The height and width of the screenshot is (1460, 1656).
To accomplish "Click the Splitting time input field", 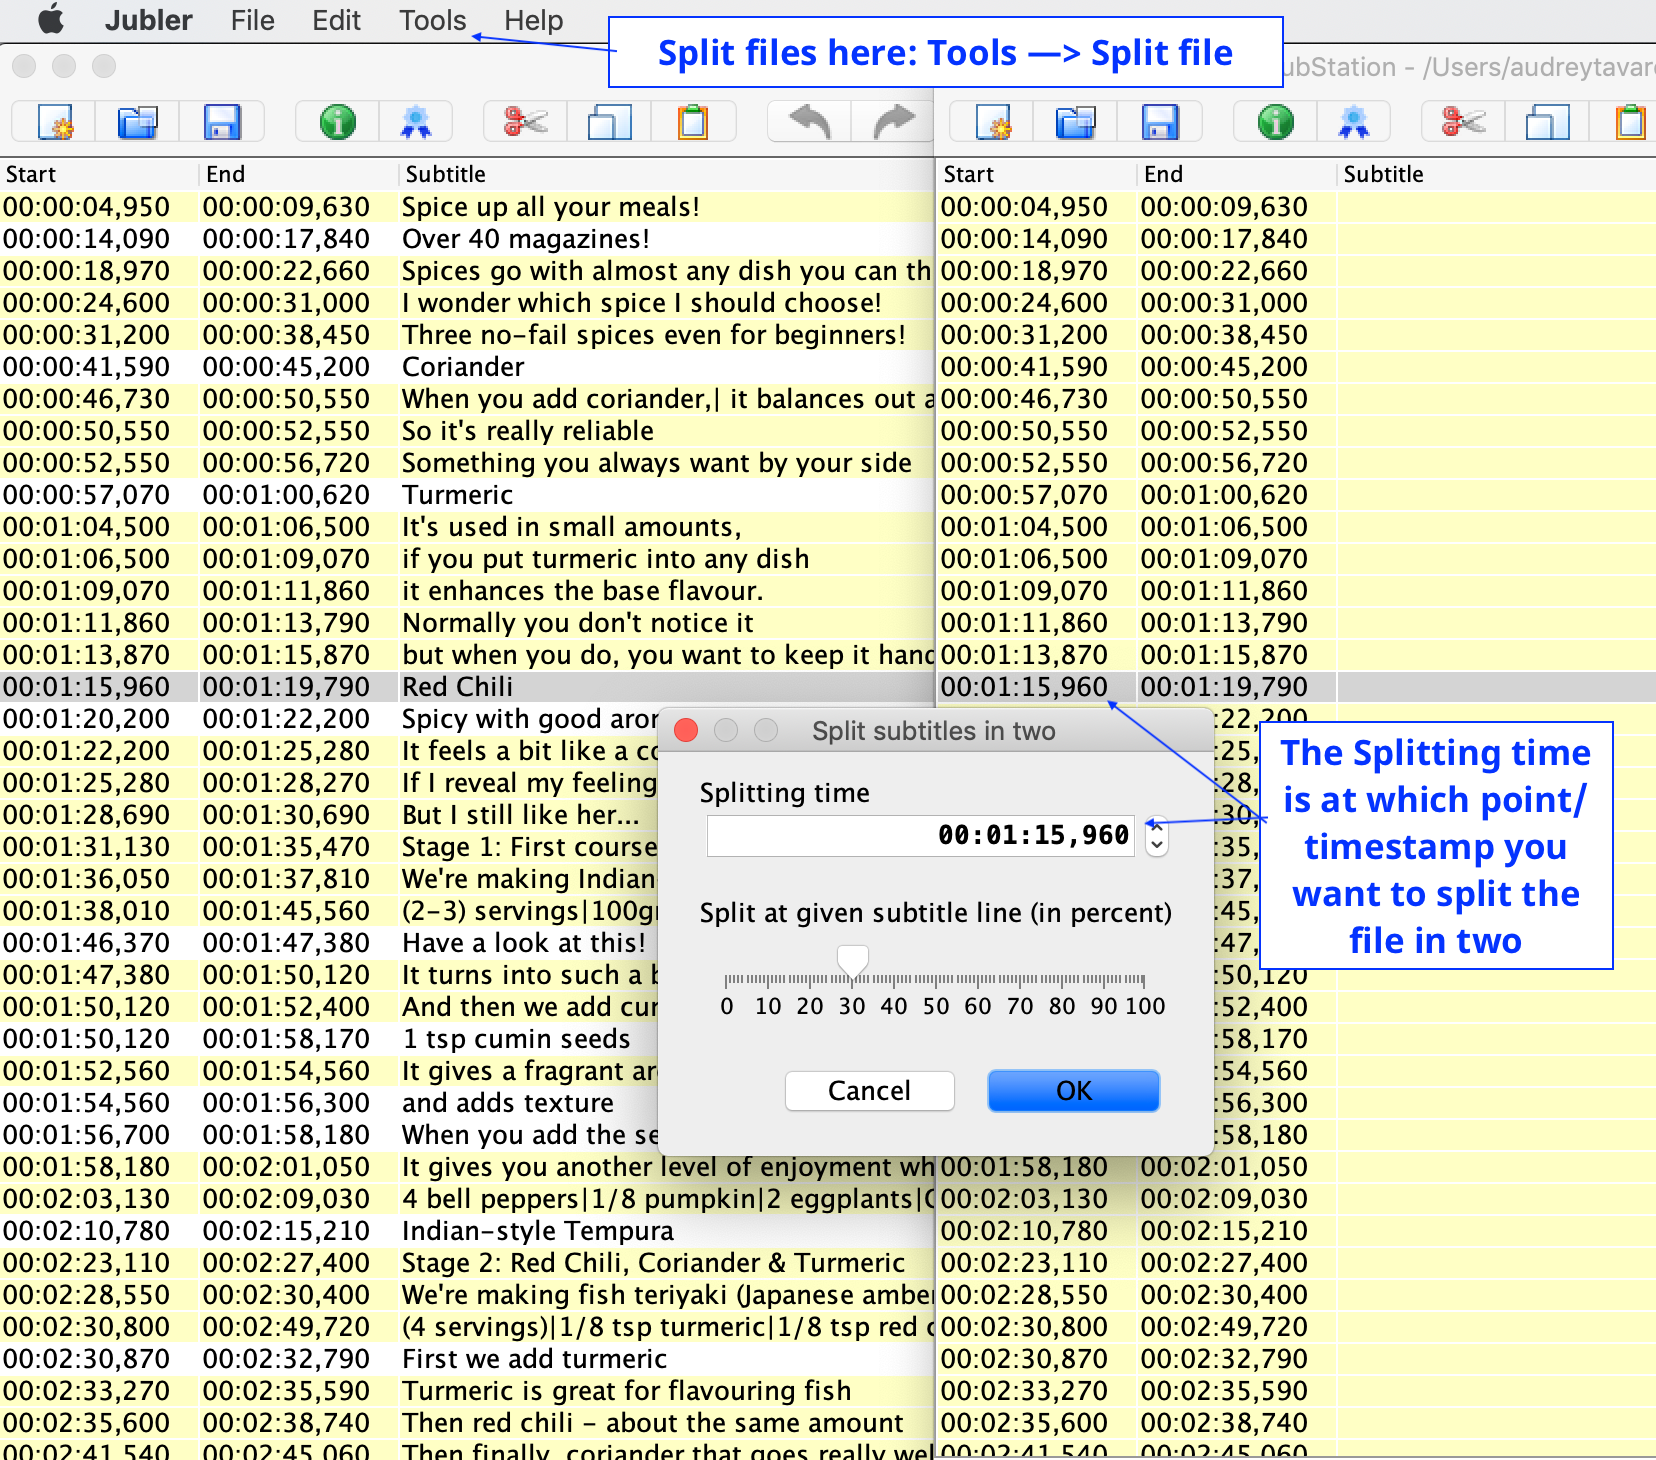I will (920, 835).
